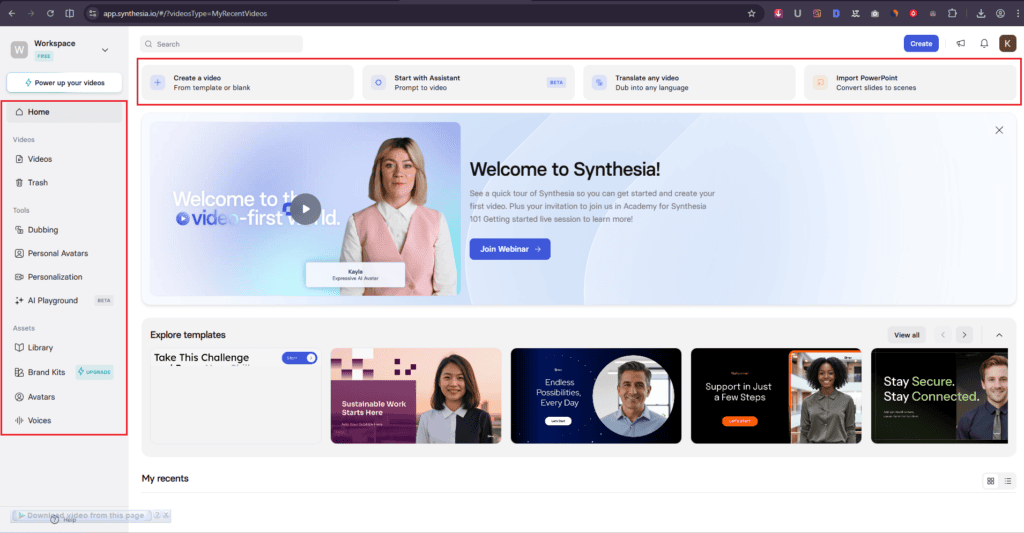Click Import PowerPoint card
The height and width of the screenshot is (533, 1024).
coord(910,82)
